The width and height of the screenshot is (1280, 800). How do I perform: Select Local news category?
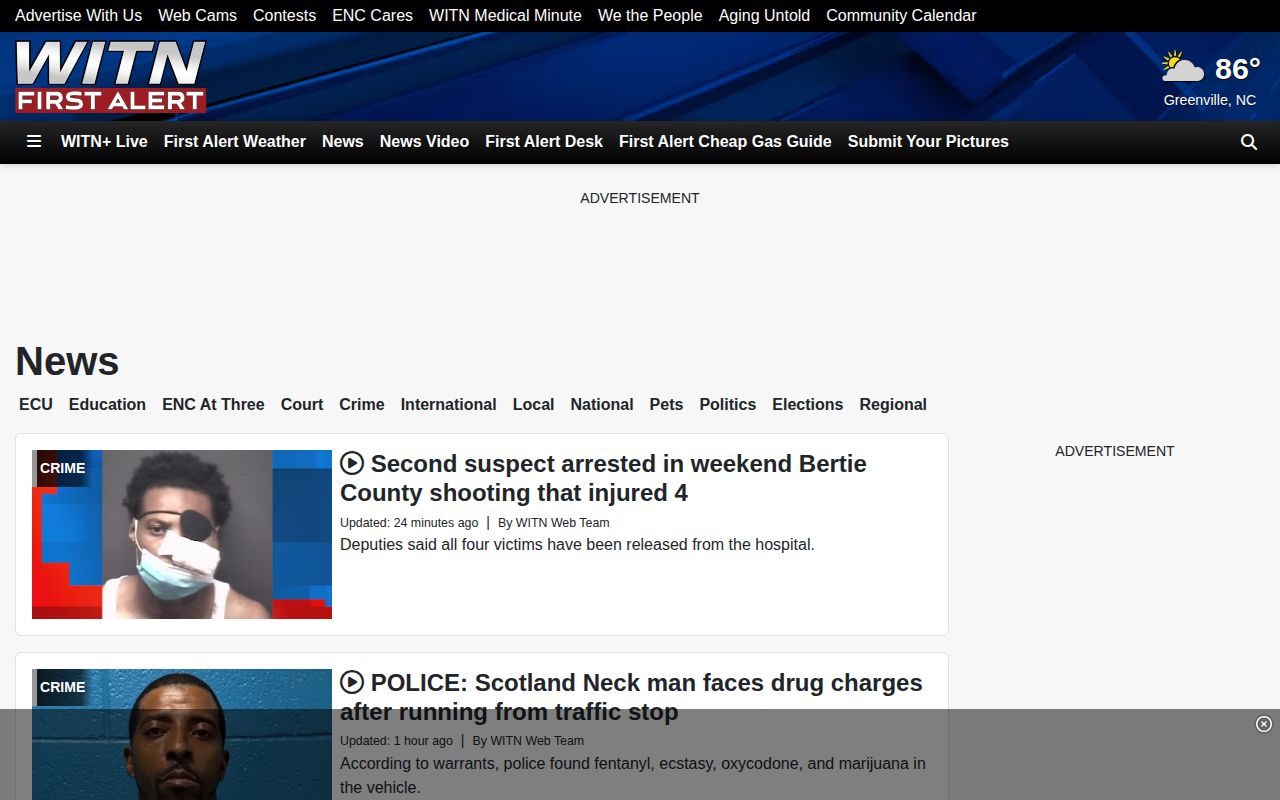point(533,404)
